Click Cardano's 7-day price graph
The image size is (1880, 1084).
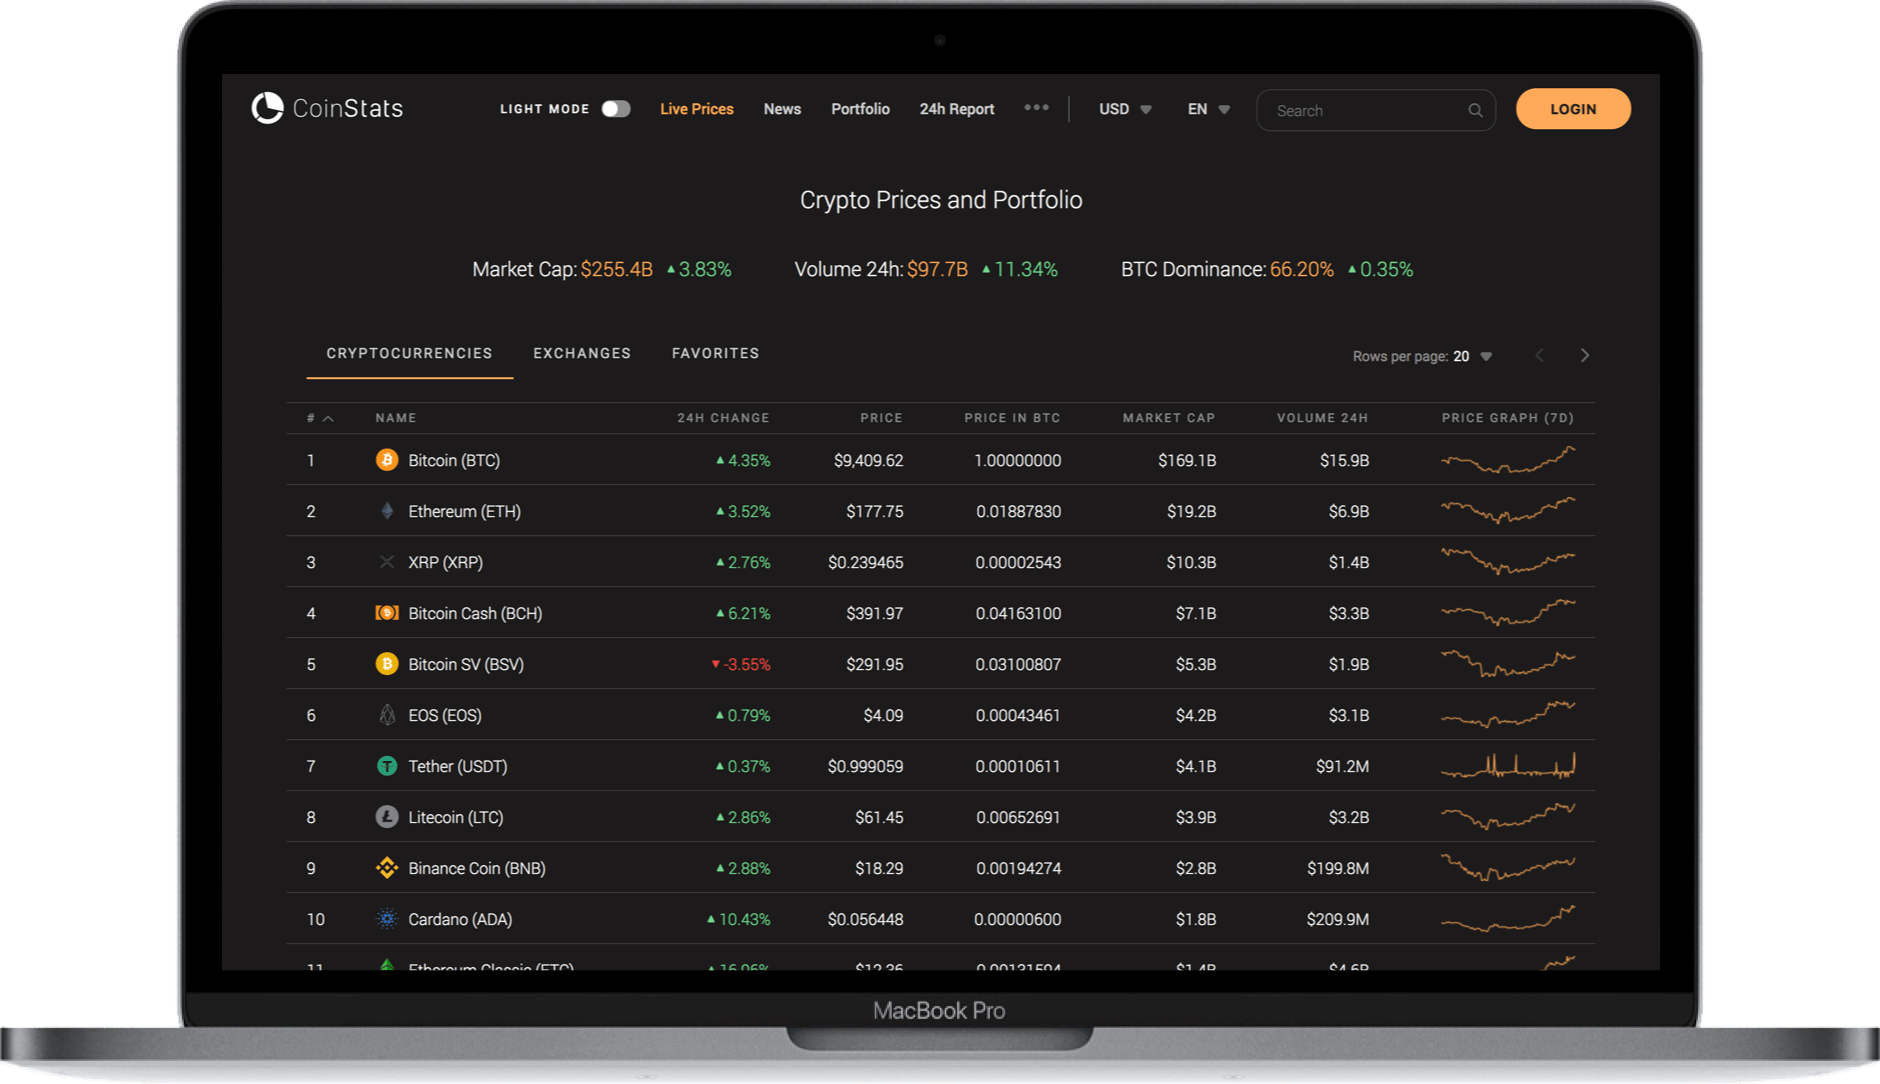pyautogui.click(x=1508, y=919)
